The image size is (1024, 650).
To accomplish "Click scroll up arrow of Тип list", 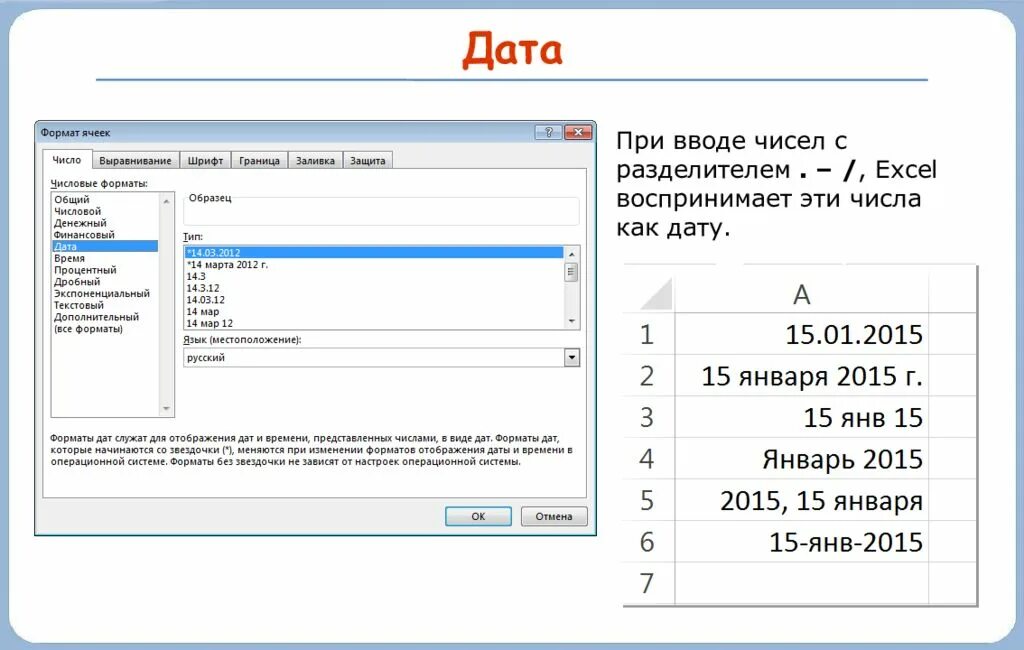I will [571, 254].
